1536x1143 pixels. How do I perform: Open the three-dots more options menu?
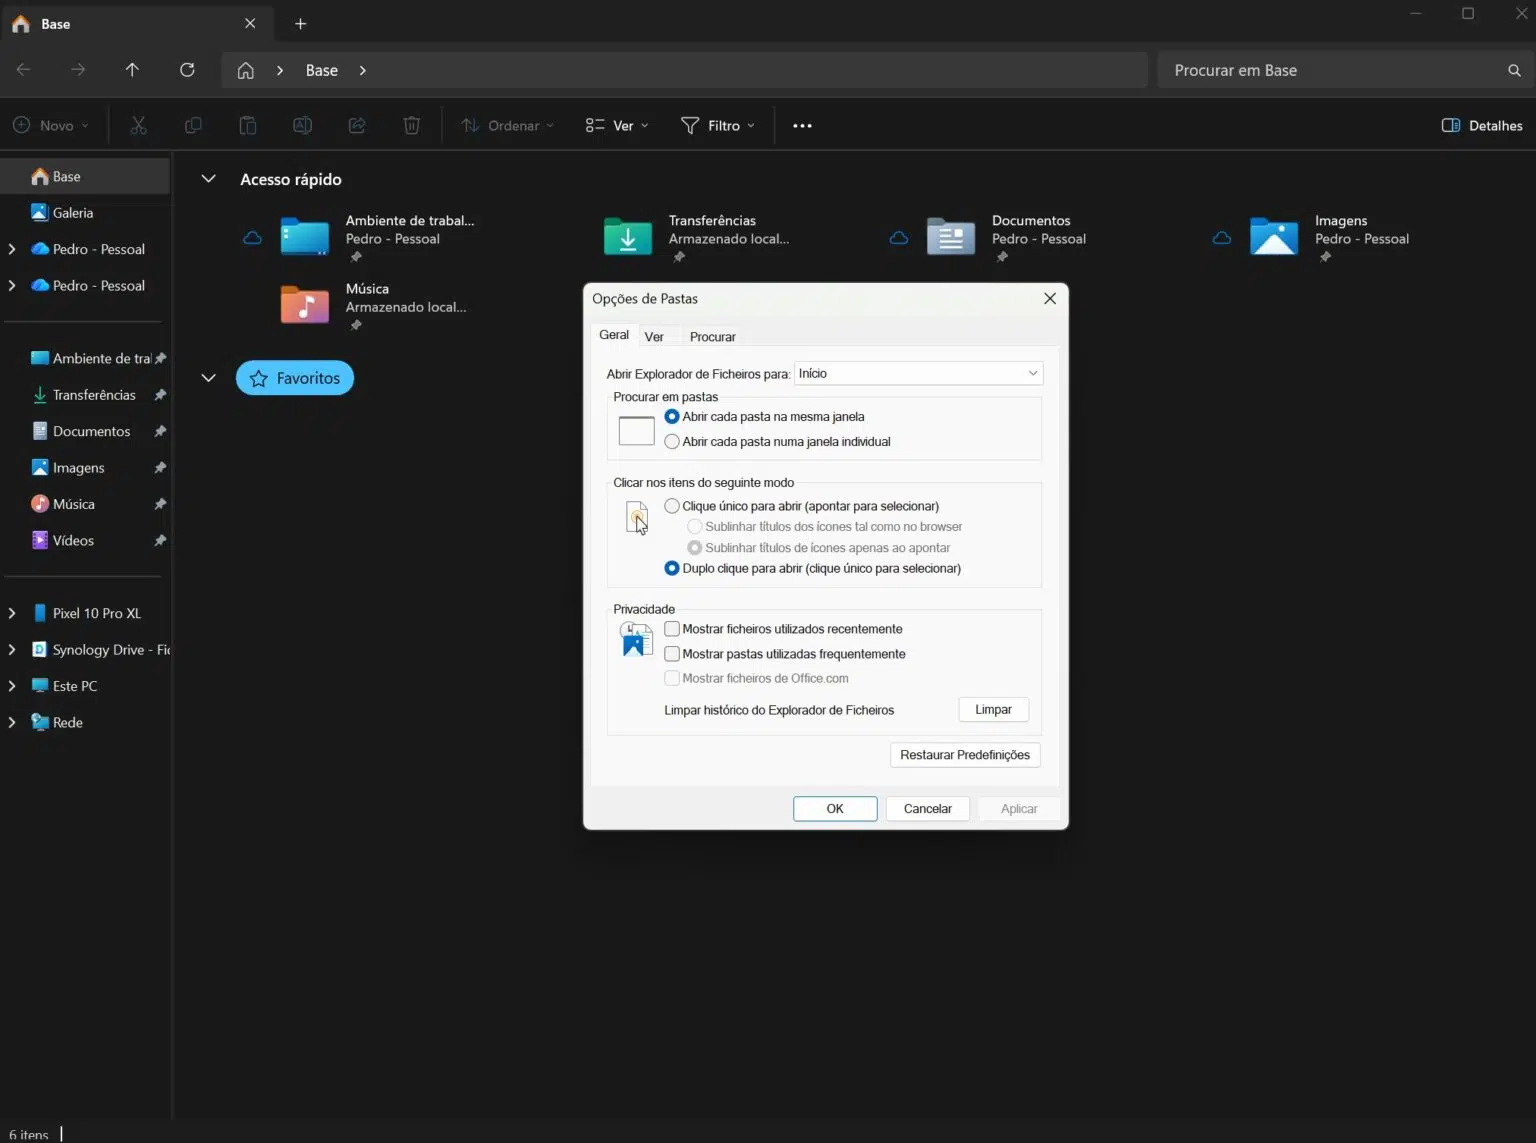pos(802,126)
